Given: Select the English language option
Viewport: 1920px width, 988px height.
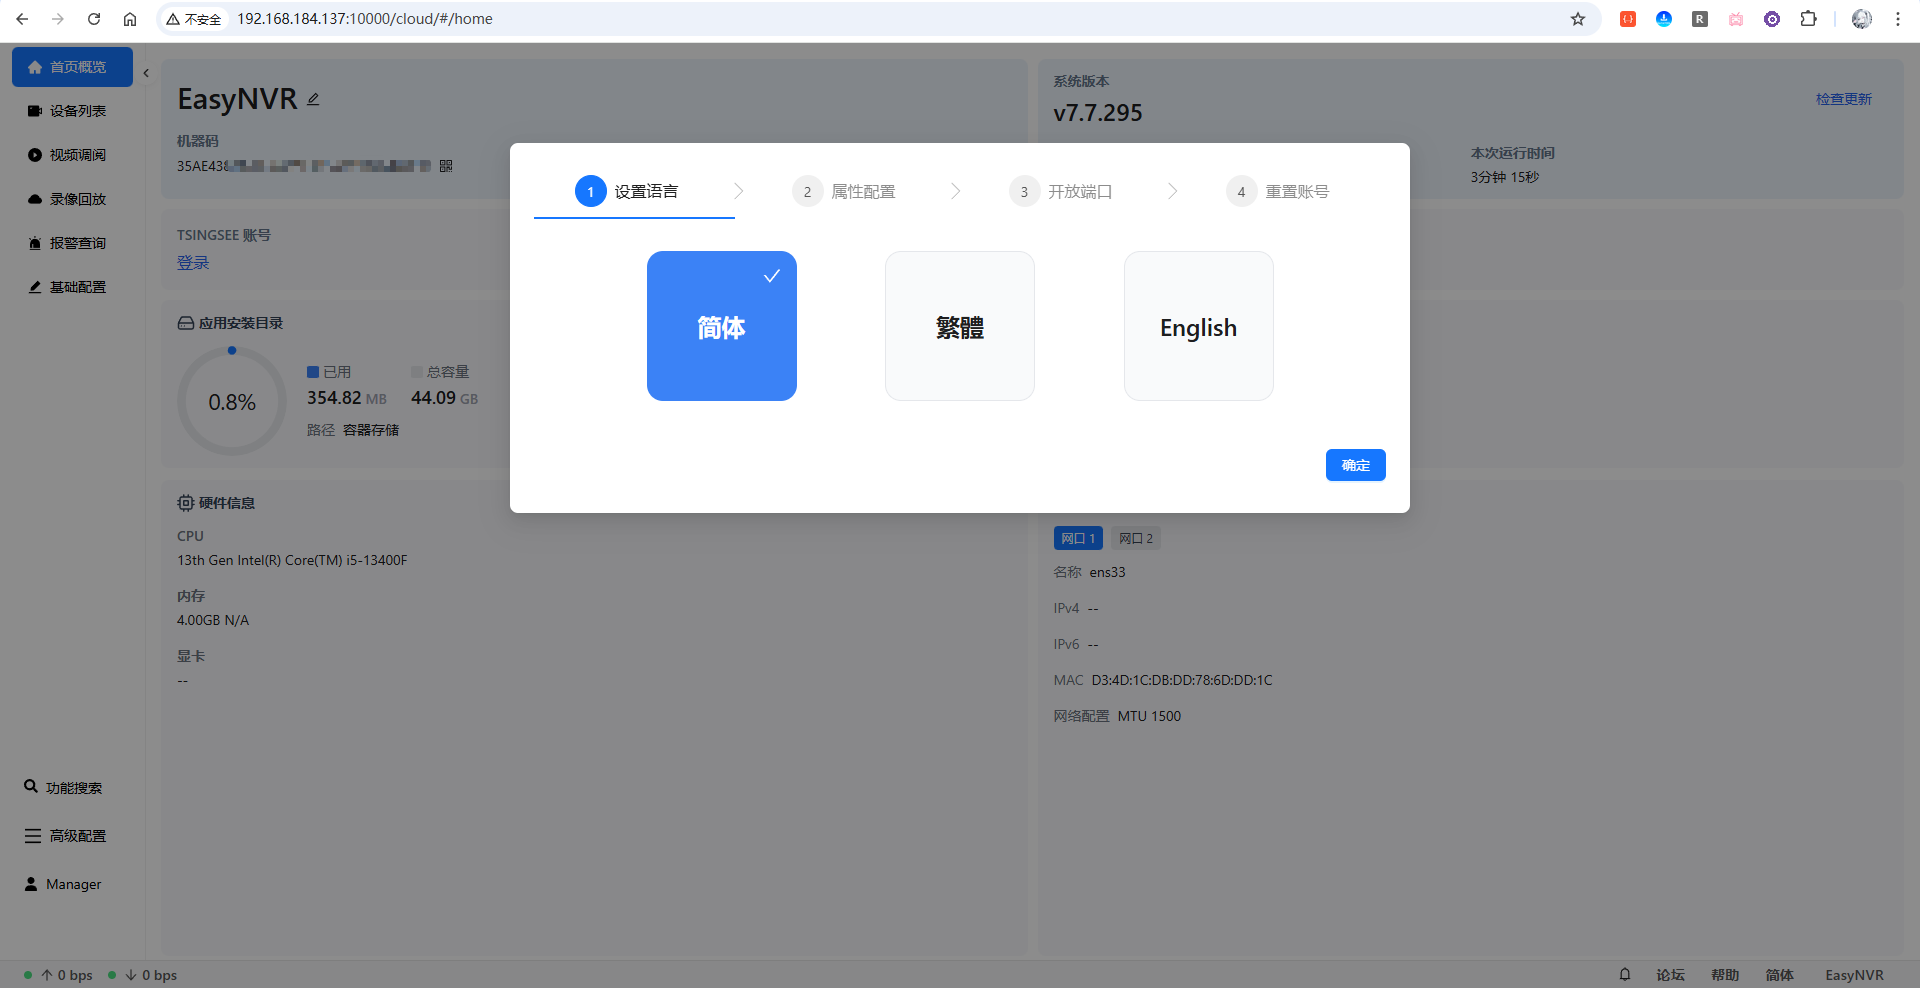Looking at the screenshot, I should click(1198, 326).
